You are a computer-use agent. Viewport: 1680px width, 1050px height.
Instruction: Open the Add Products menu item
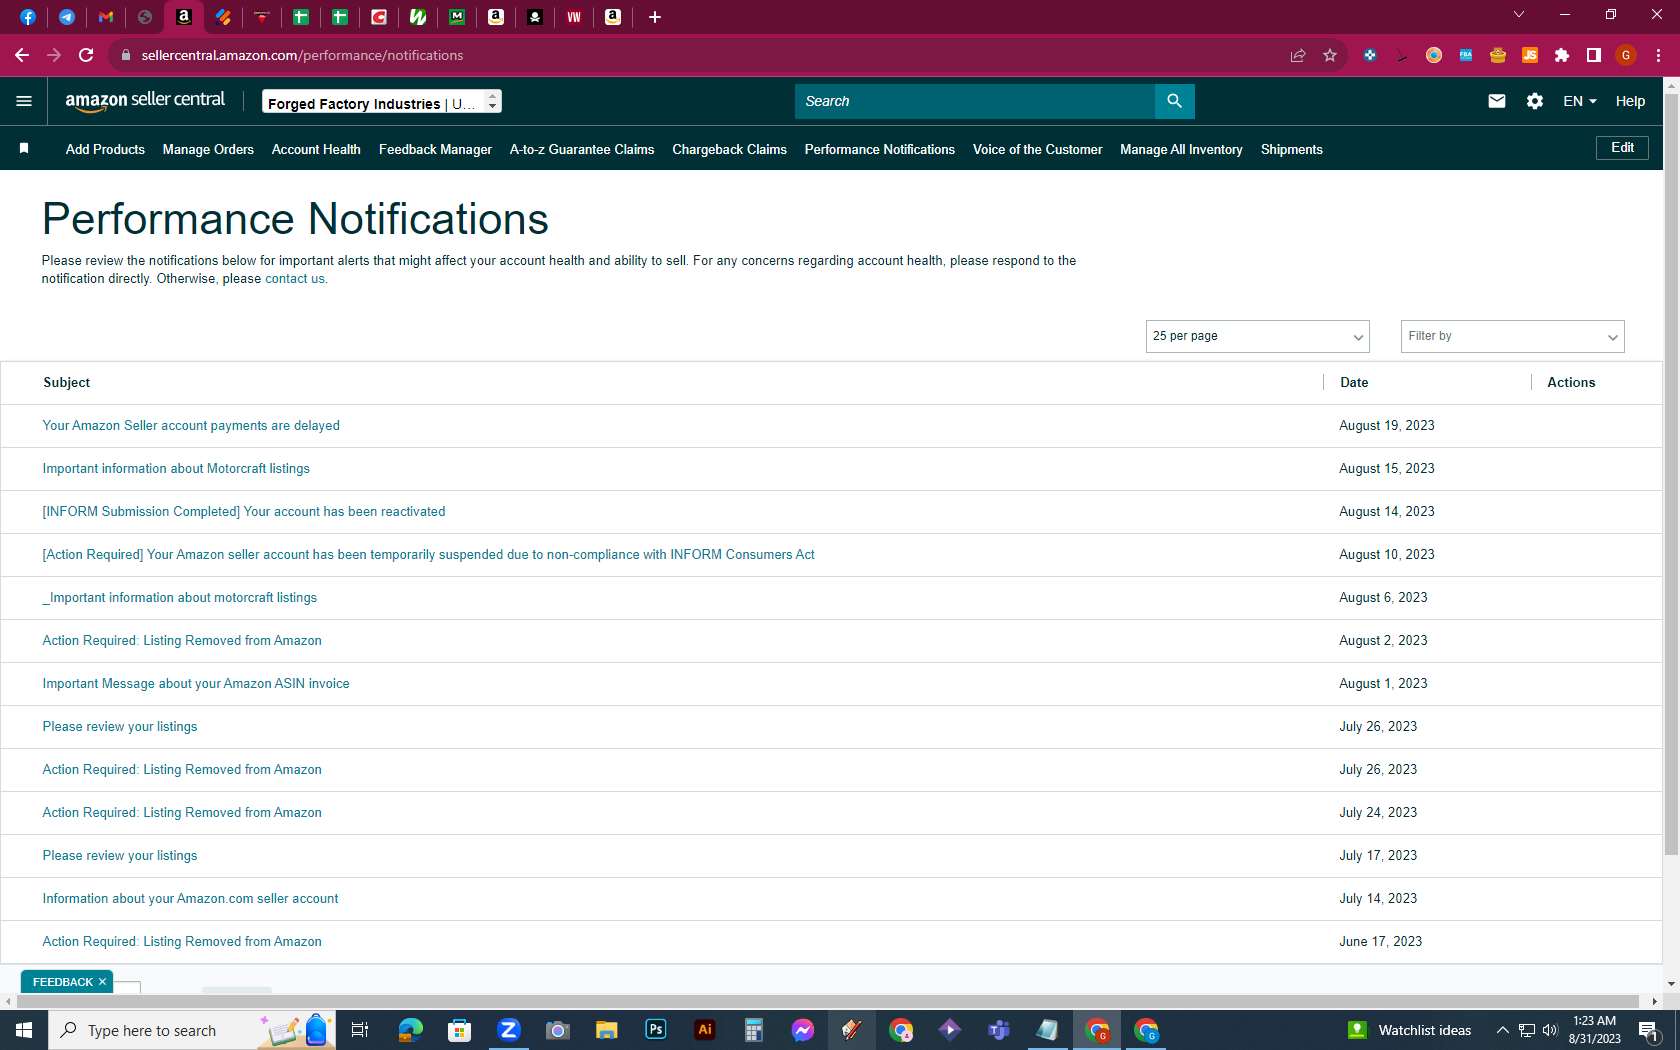[105, 149]
